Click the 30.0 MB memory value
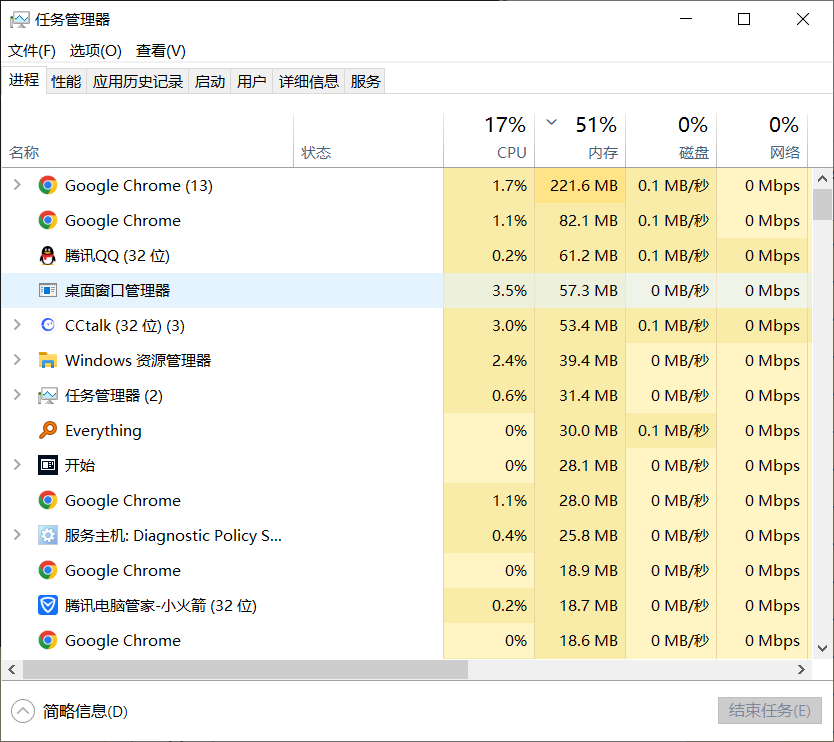 pos(588,430)
